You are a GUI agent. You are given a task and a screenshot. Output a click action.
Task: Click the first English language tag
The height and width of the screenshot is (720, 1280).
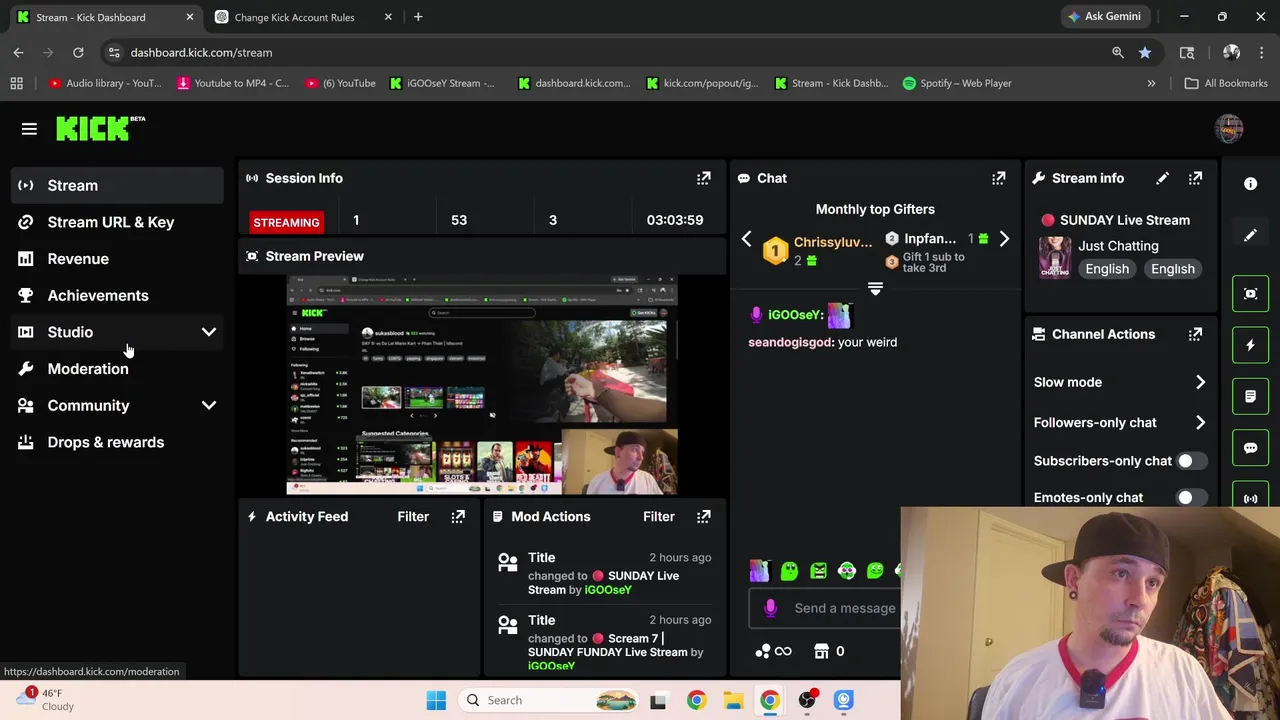1107,269
